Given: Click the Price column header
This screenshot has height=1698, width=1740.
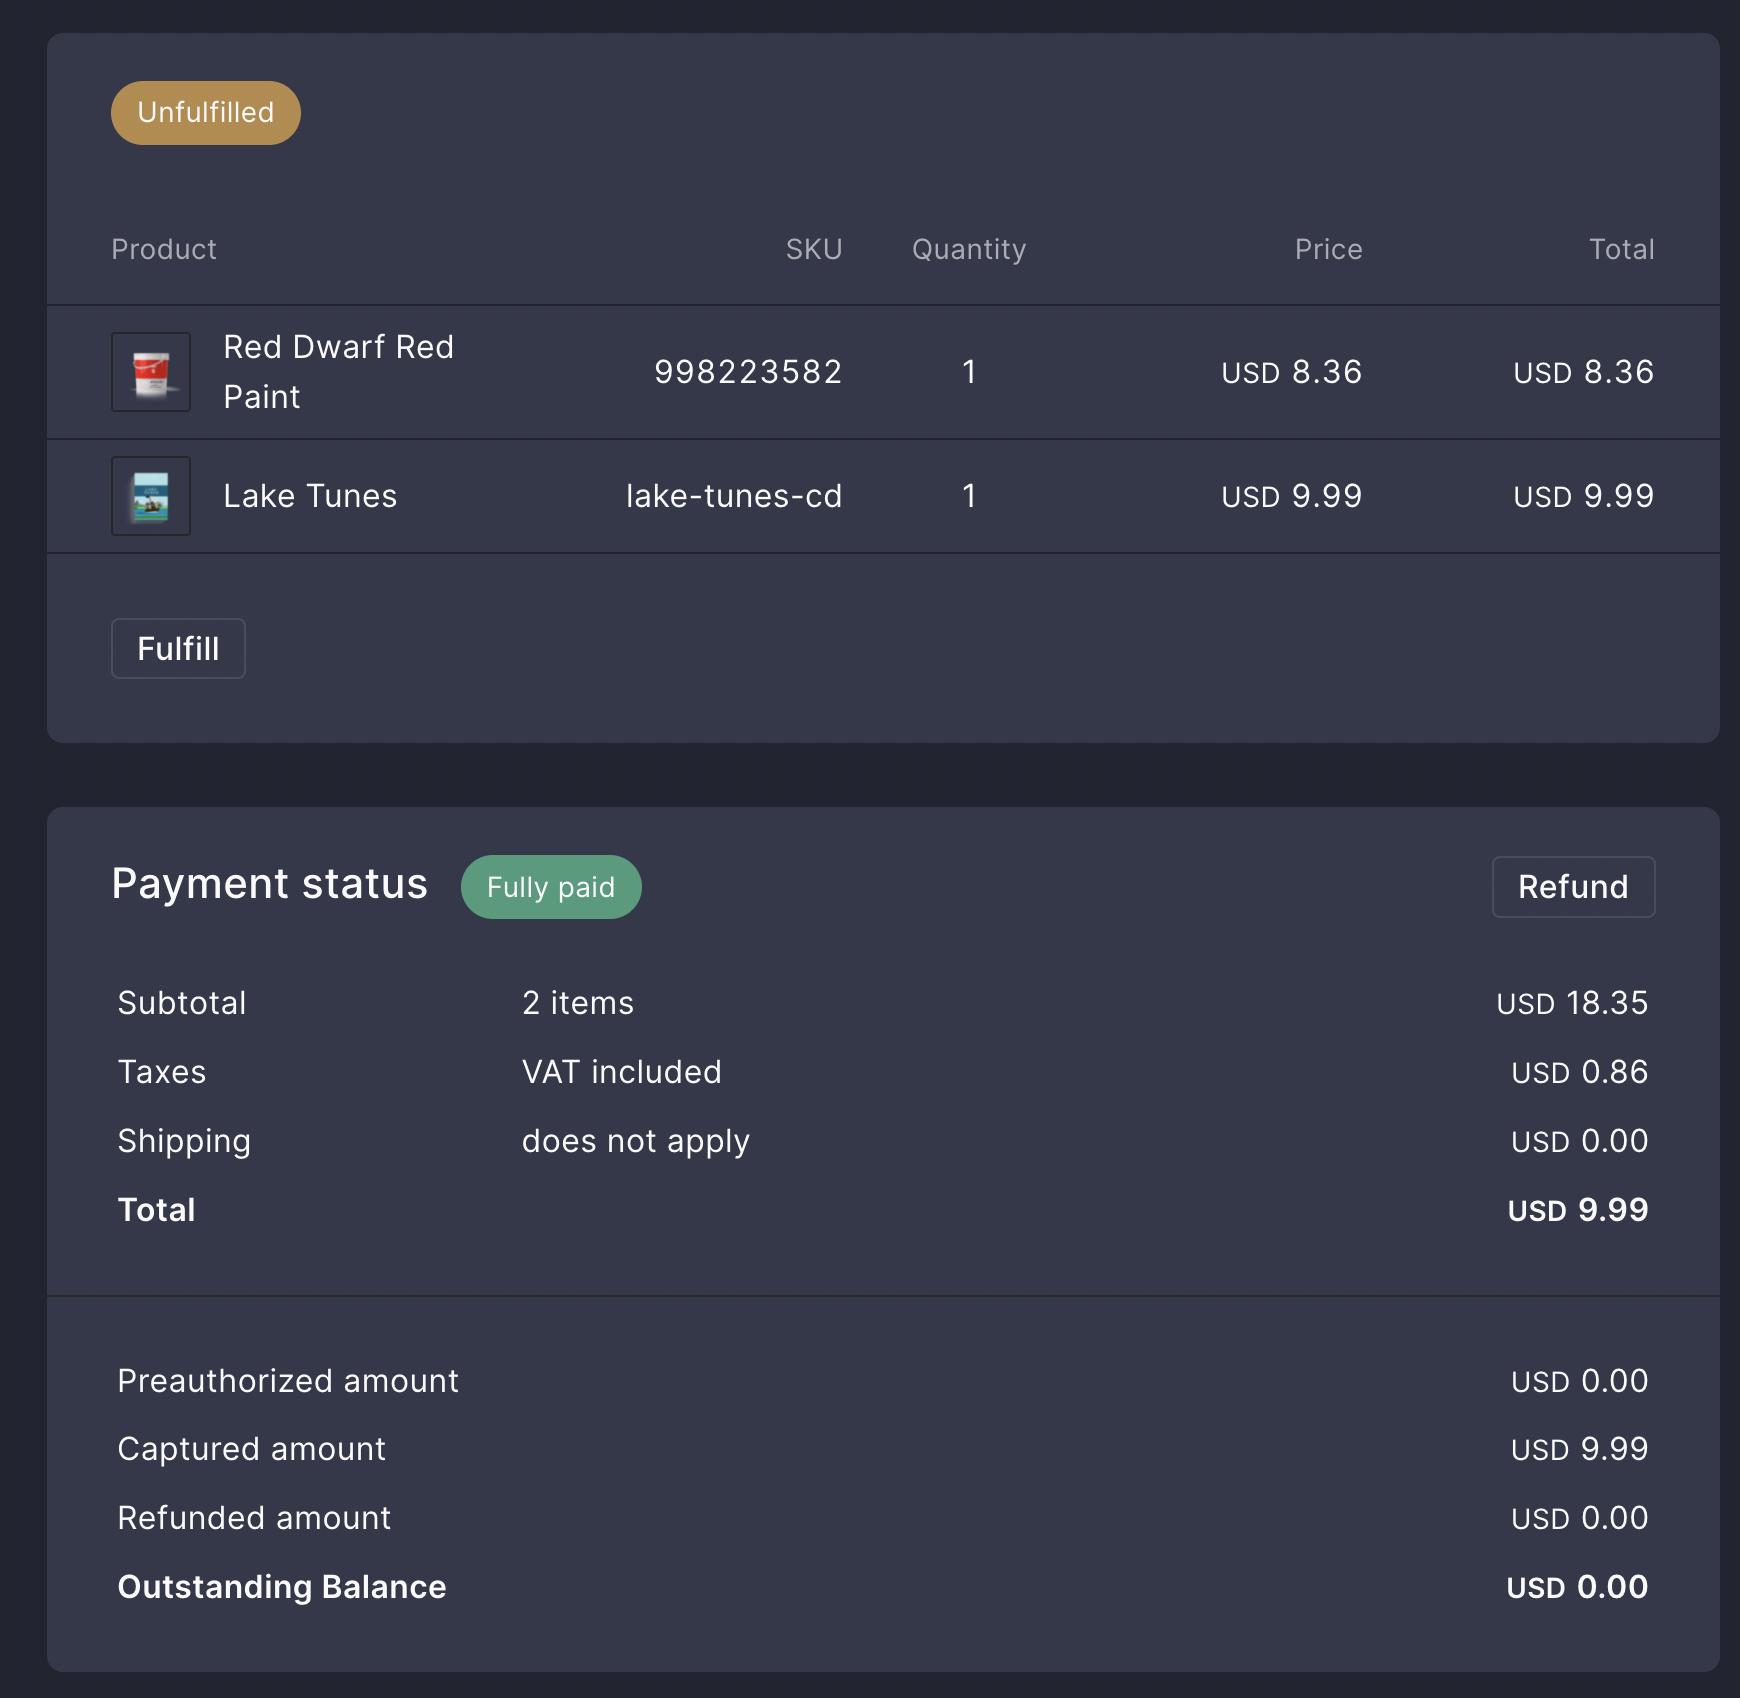Looking at the screenshot, I should pos(1327,249).
